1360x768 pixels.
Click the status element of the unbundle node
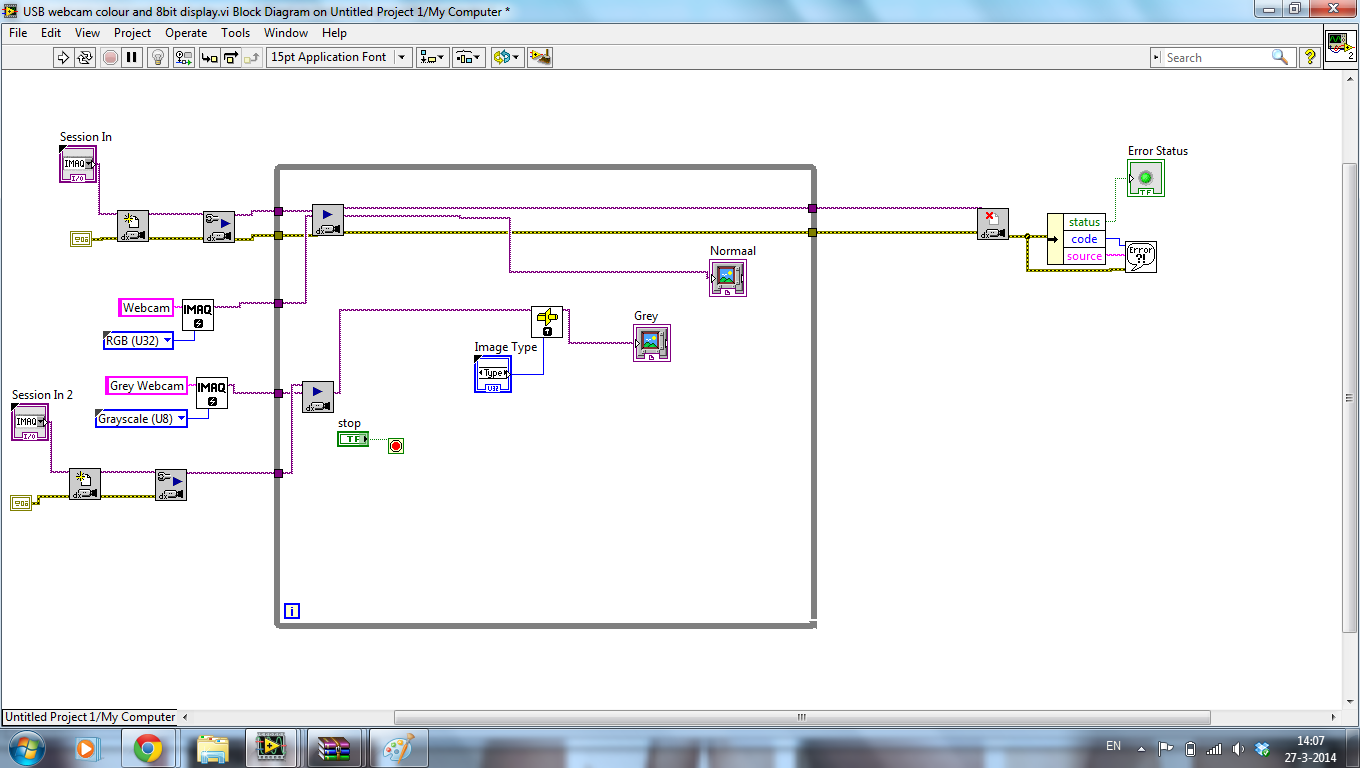pyautogui.click(x=1084, y=222)
